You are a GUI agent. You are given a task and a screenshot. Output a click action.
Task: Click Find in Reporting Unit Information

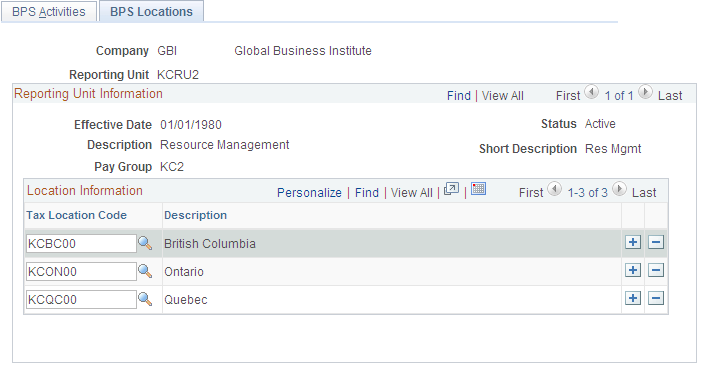(458, 96)
